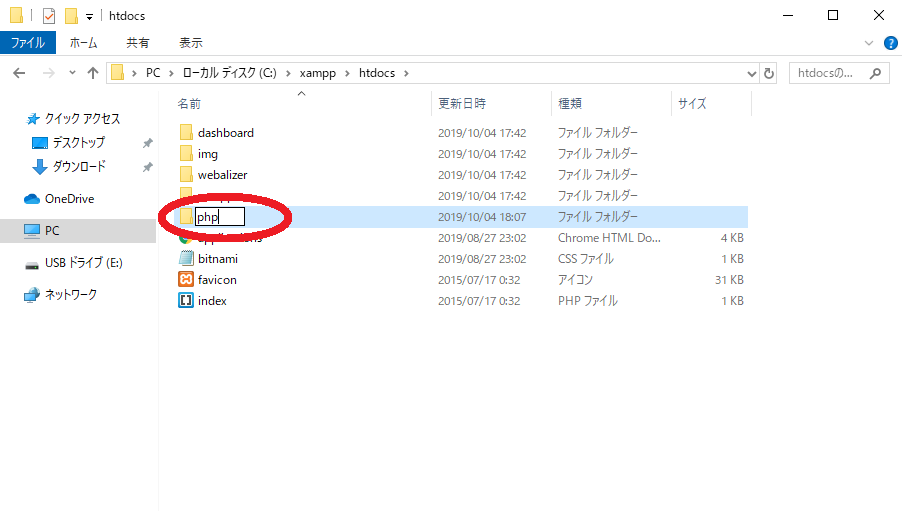Select the webalizer folder icon
Screen dimensions: 903x511
click(x=186, y=175)
